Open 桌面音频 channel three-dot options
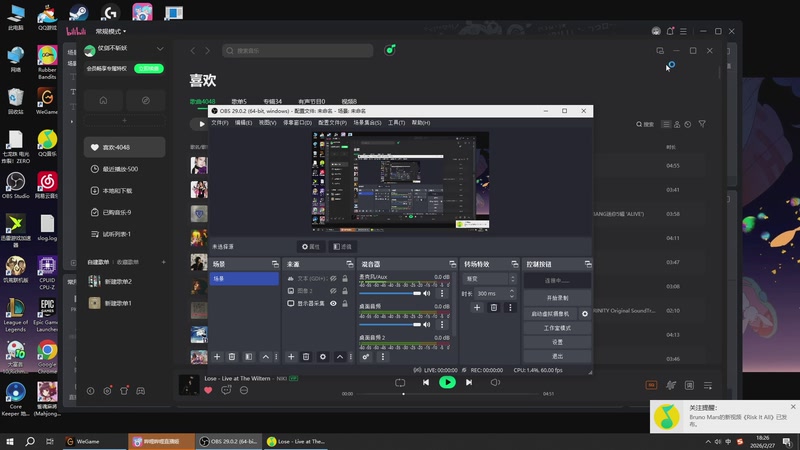The height and width of the screenshot is (450, 800). [x=442, y=324]
